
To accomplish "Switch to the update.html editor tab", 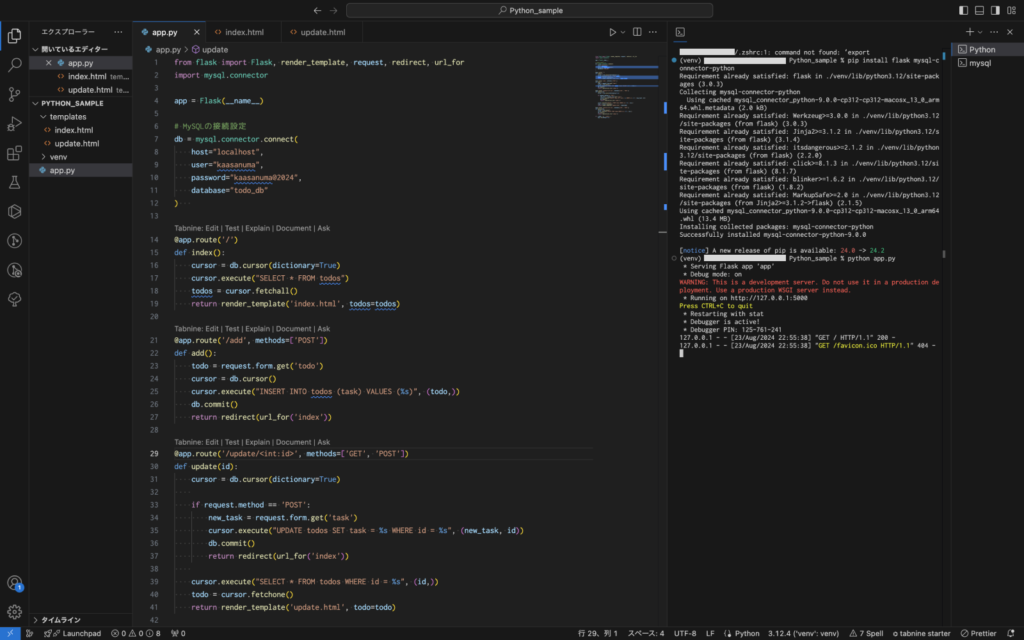I will pyautogui.click(x=322, y=32).
